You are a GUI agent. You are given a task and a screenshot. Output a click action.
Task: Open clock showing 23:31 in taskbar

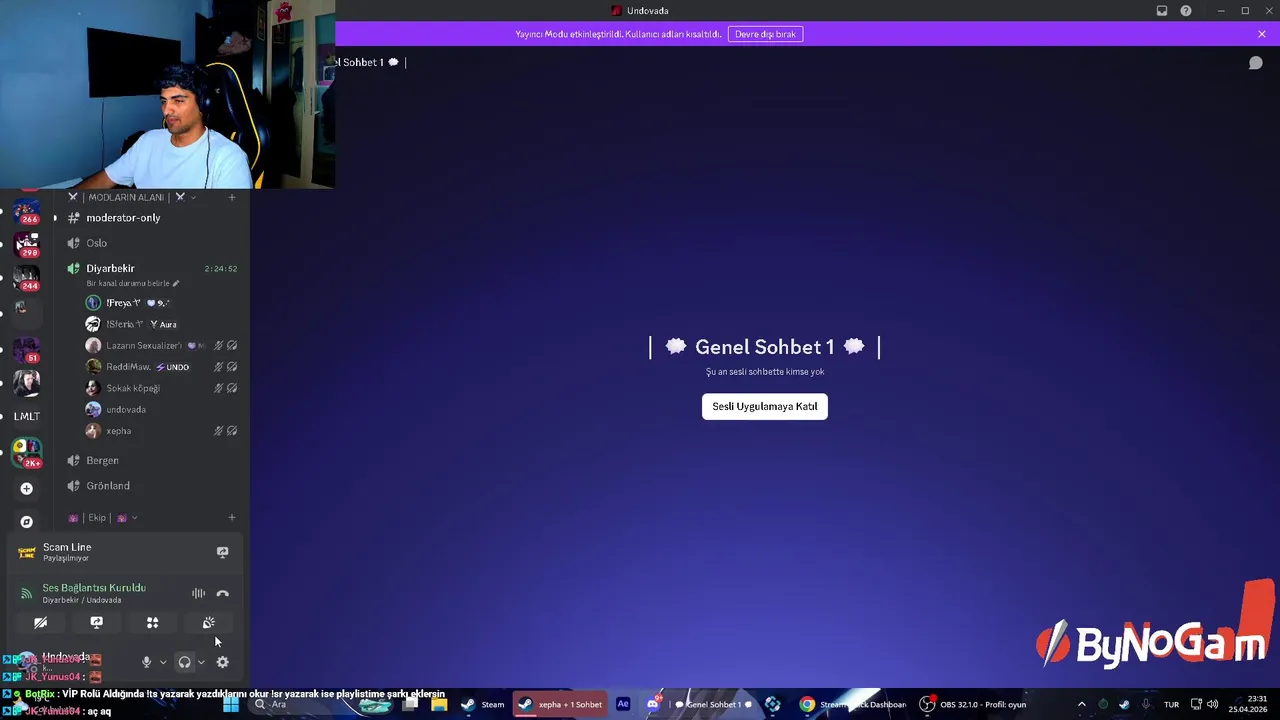pyautogui.click(x=1249, y=704)
